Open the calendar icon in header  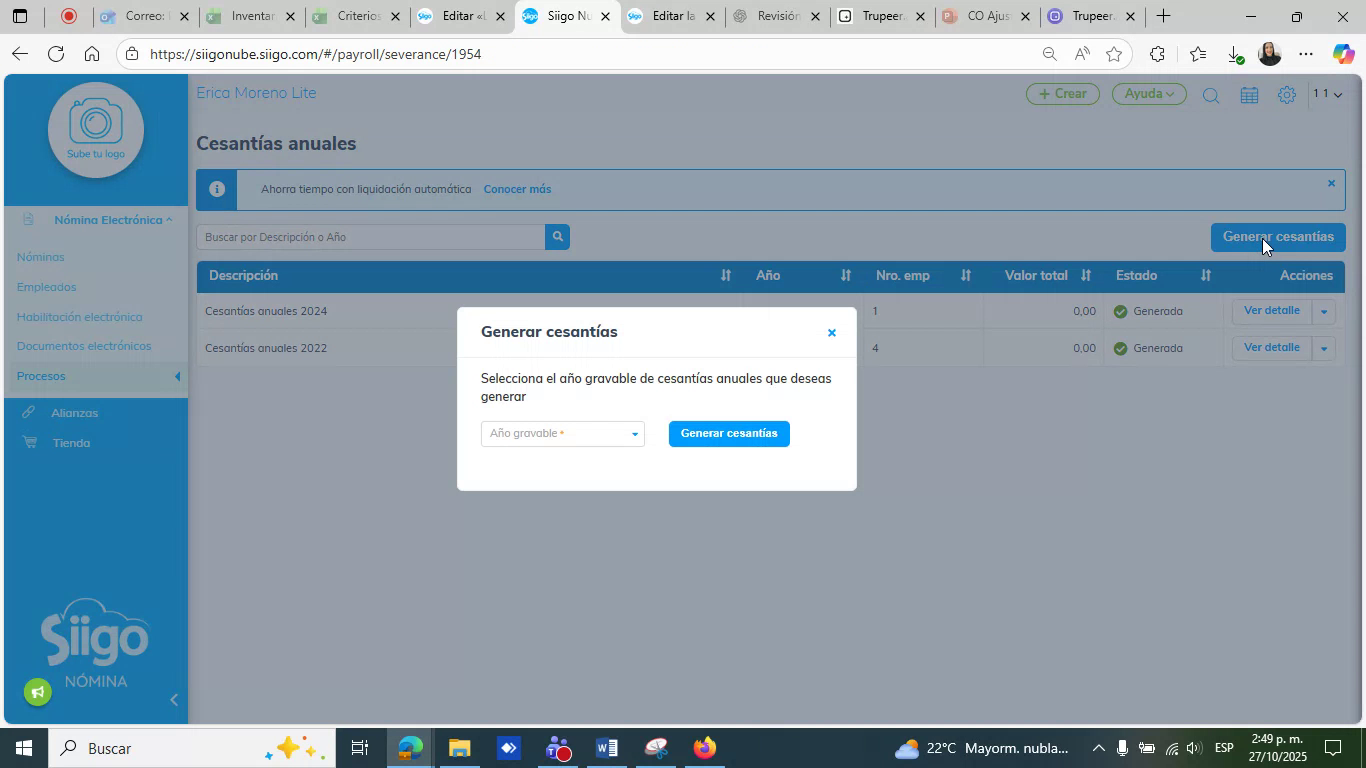tap(1249, 95)
